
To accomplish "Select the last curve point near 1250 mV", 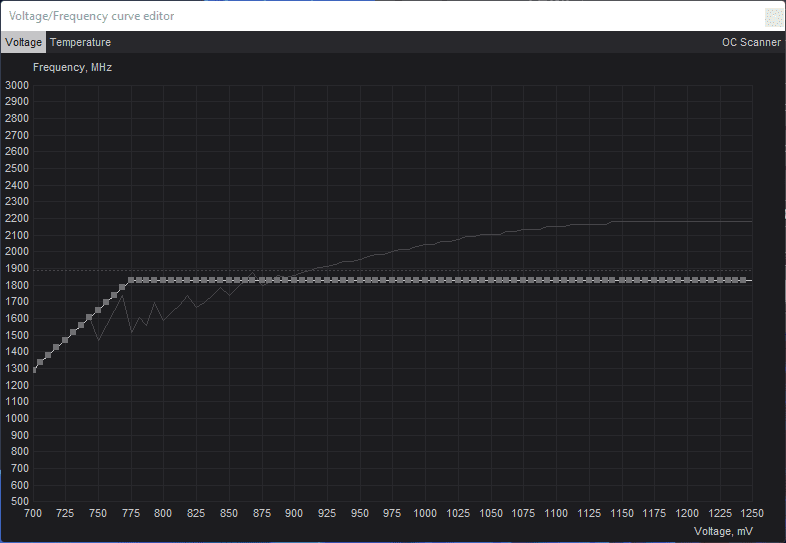I will click(743, 280).
